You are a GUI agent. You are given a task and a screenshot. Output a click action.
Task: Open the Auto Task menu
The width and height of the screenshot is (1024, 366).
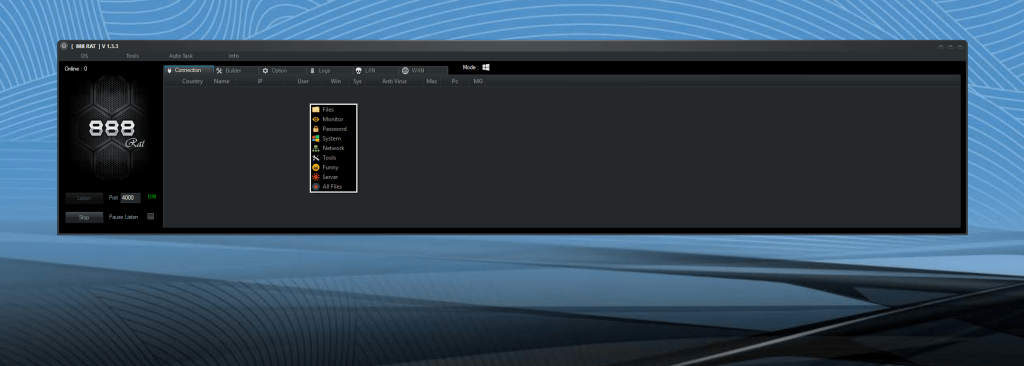click(x=181, y=56)
